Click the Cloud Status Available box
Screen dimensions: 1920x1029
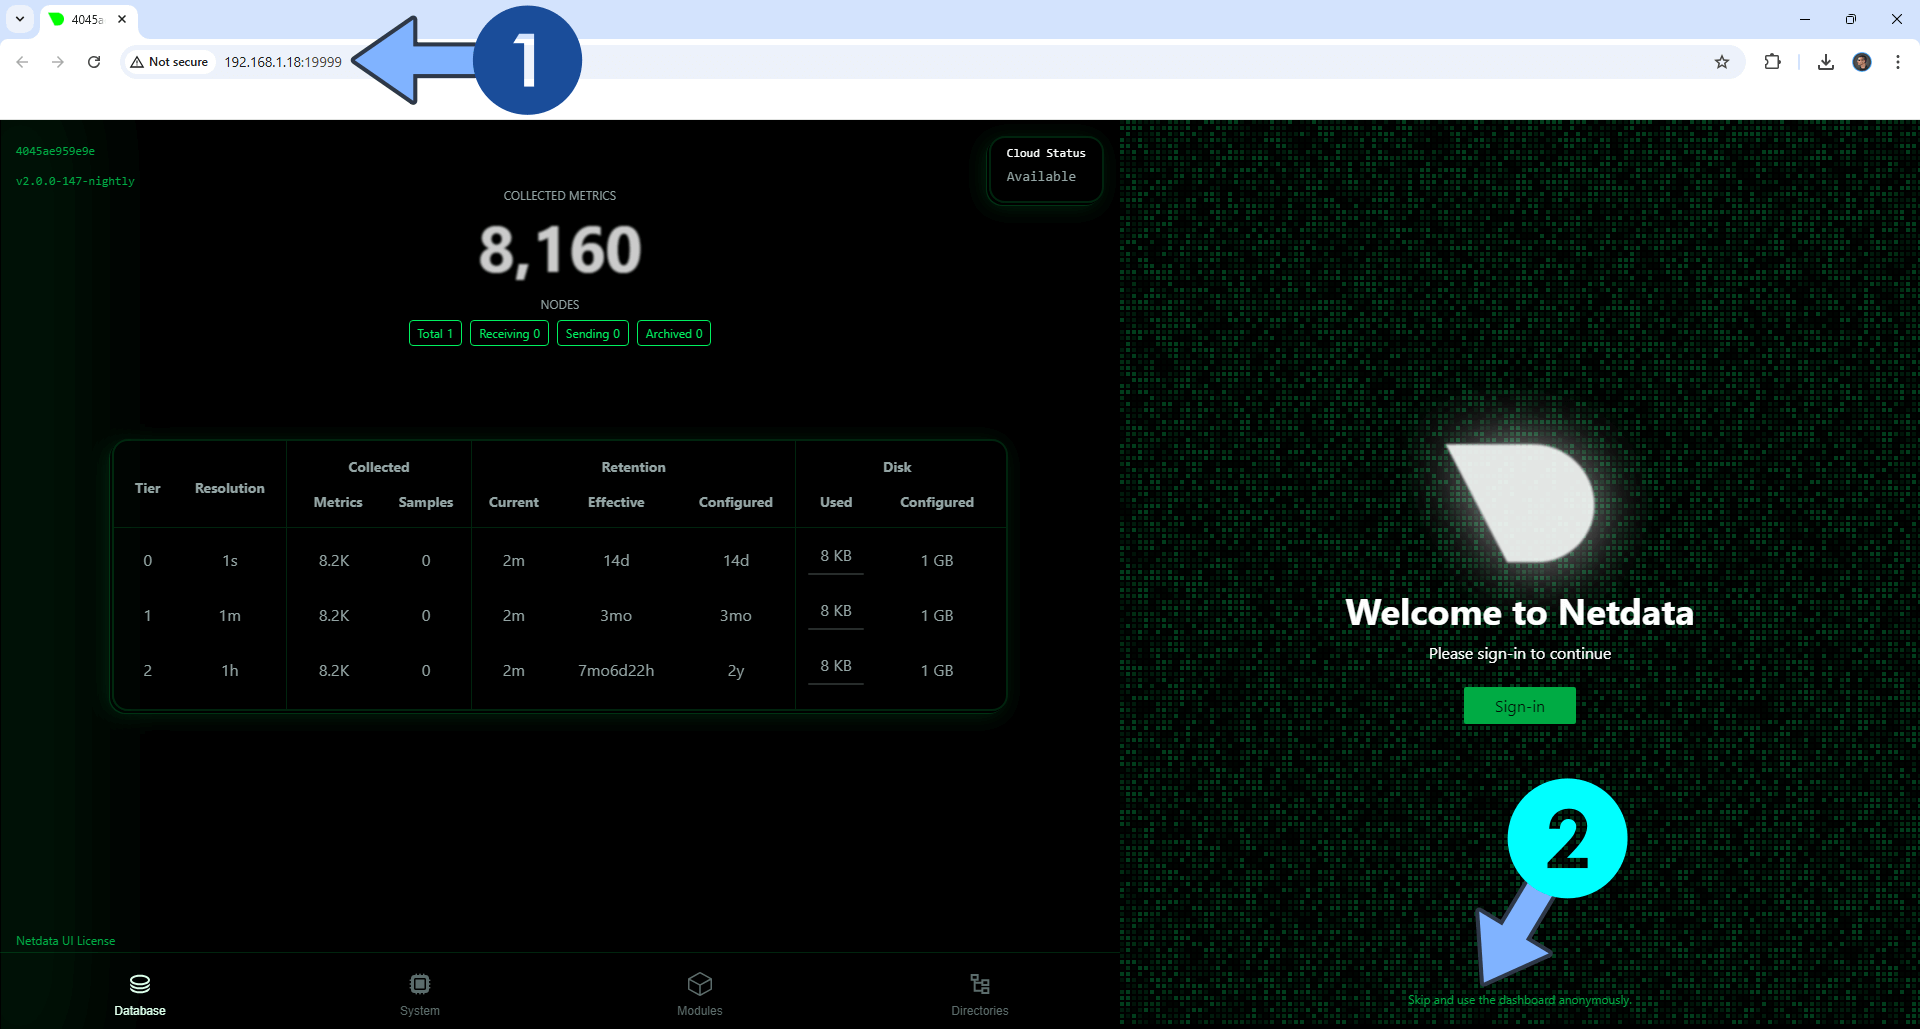pos(1046,170)
